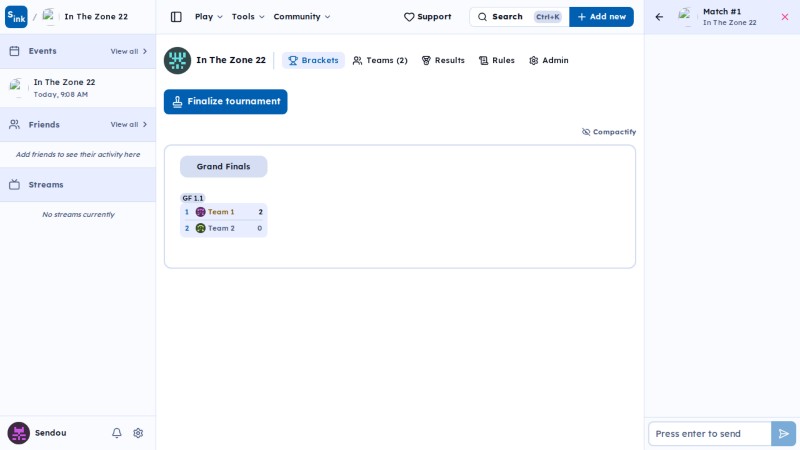Click In The Zone 22 breadcrumb
The width and height of the screenshot is (800, 450).
[96, 17]
